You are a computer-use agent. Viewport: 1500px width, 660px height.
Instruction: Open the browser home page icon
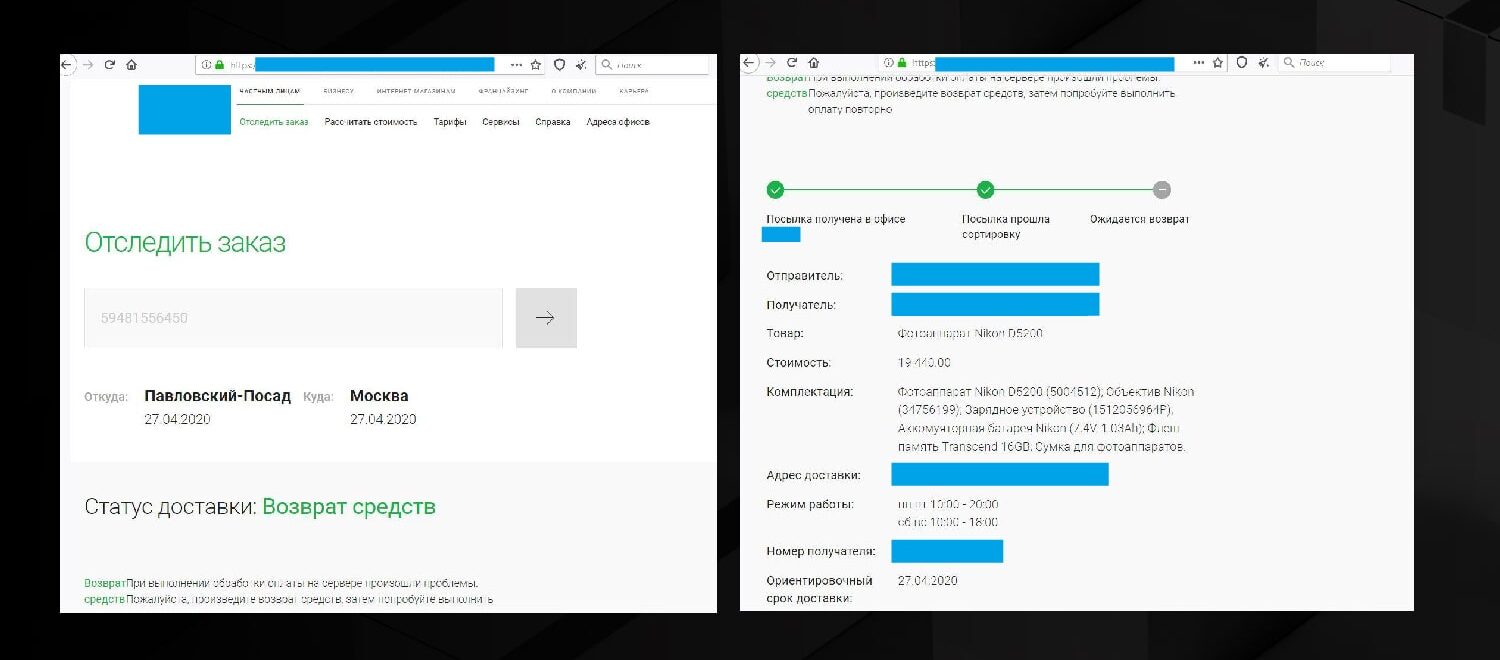pyautogui.click(x=131, y=62)
